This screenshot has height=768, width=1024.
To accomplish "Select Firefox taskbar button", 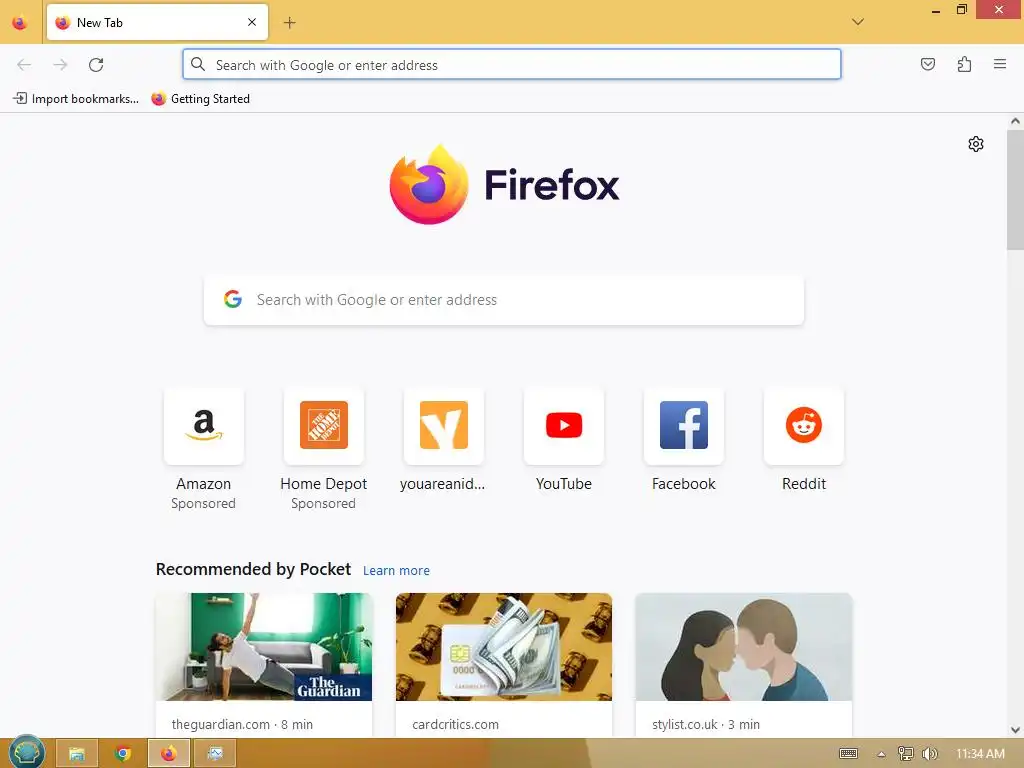I will tap(169, 754).
